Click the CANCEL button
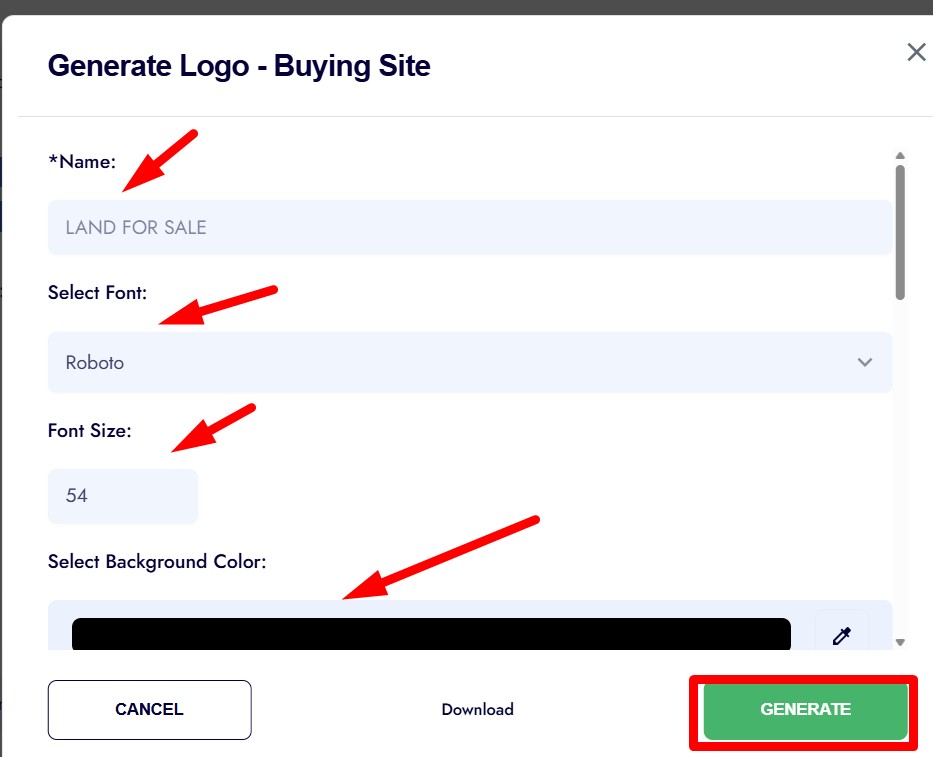This screenshot has width=933, height=757. (x=149, y=709)
